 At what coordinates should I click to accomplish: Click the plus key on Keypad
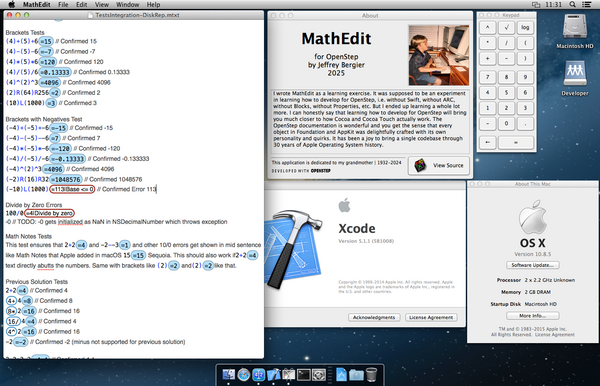point(488,59)
